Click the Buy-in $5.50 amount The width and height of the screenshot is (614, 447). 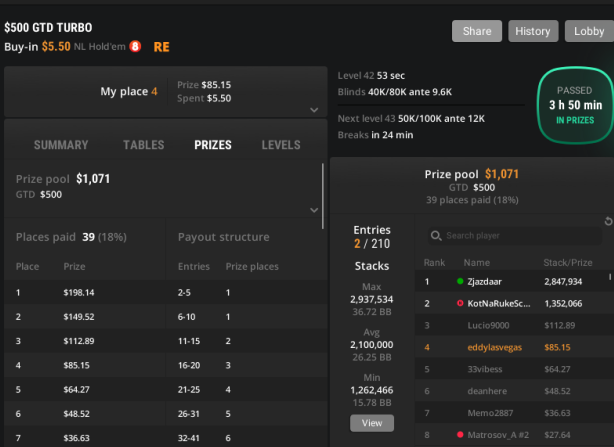56,47
